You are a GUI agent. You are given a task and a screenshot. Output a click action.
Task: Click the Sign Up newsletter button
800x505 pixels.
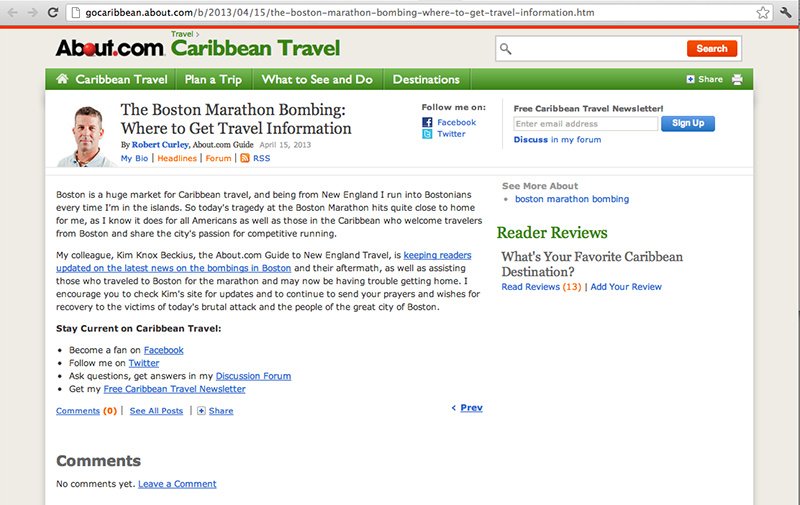coord(688,123)
